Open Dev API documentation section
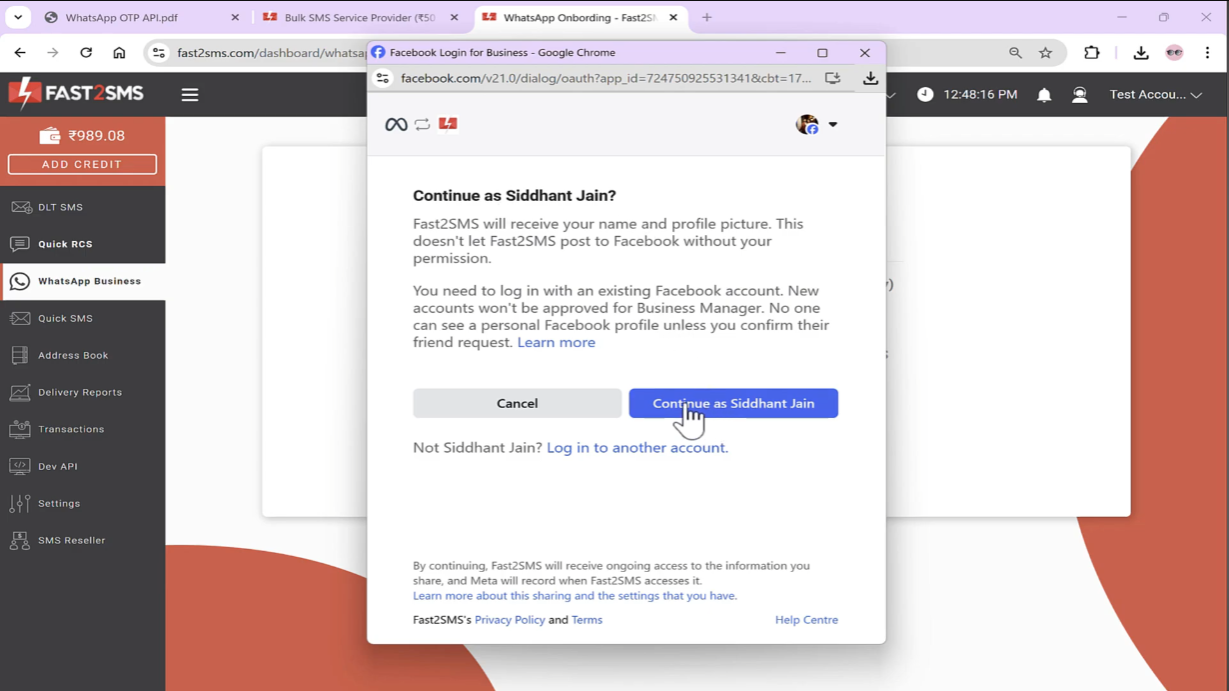The image size is (1229, 691). 59,466
